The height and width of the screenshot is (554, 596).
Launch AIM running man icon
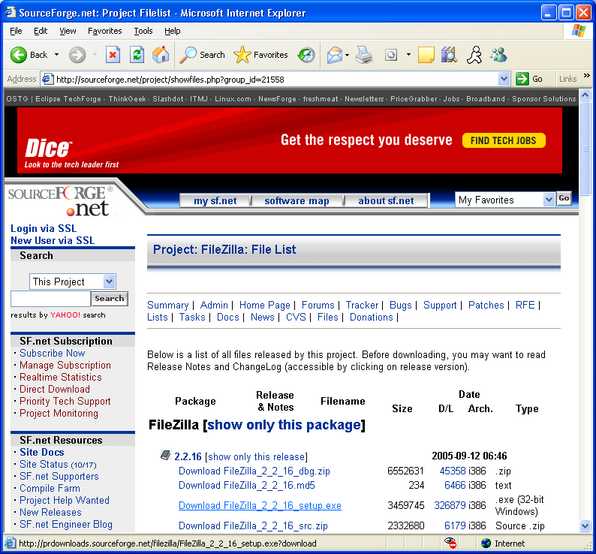coord(474,55)
